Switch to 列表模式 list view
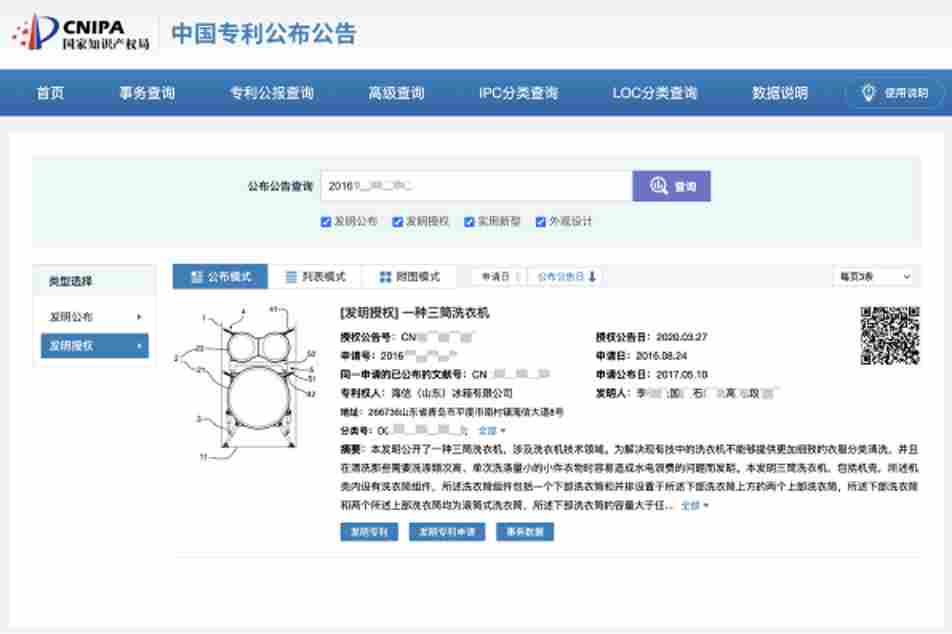Screen dimensions: 952x634 click(314, 277)
